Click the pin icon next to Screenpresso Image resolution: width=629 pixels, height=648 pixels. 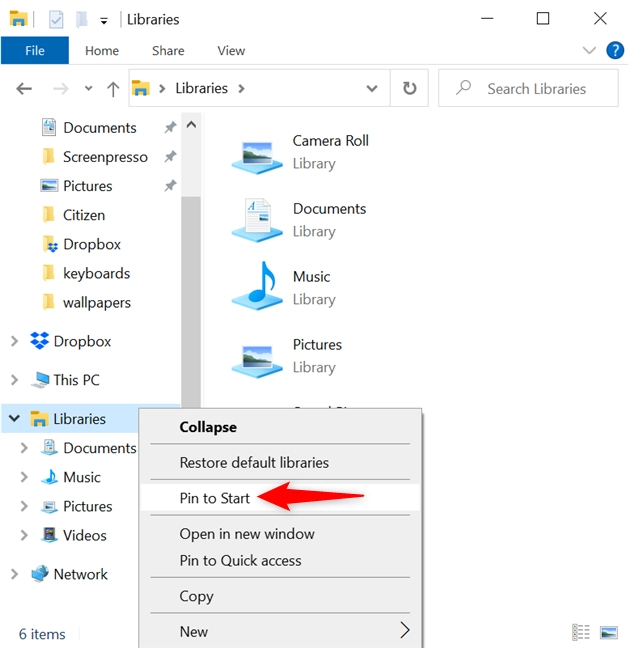[x=170, y=157]
